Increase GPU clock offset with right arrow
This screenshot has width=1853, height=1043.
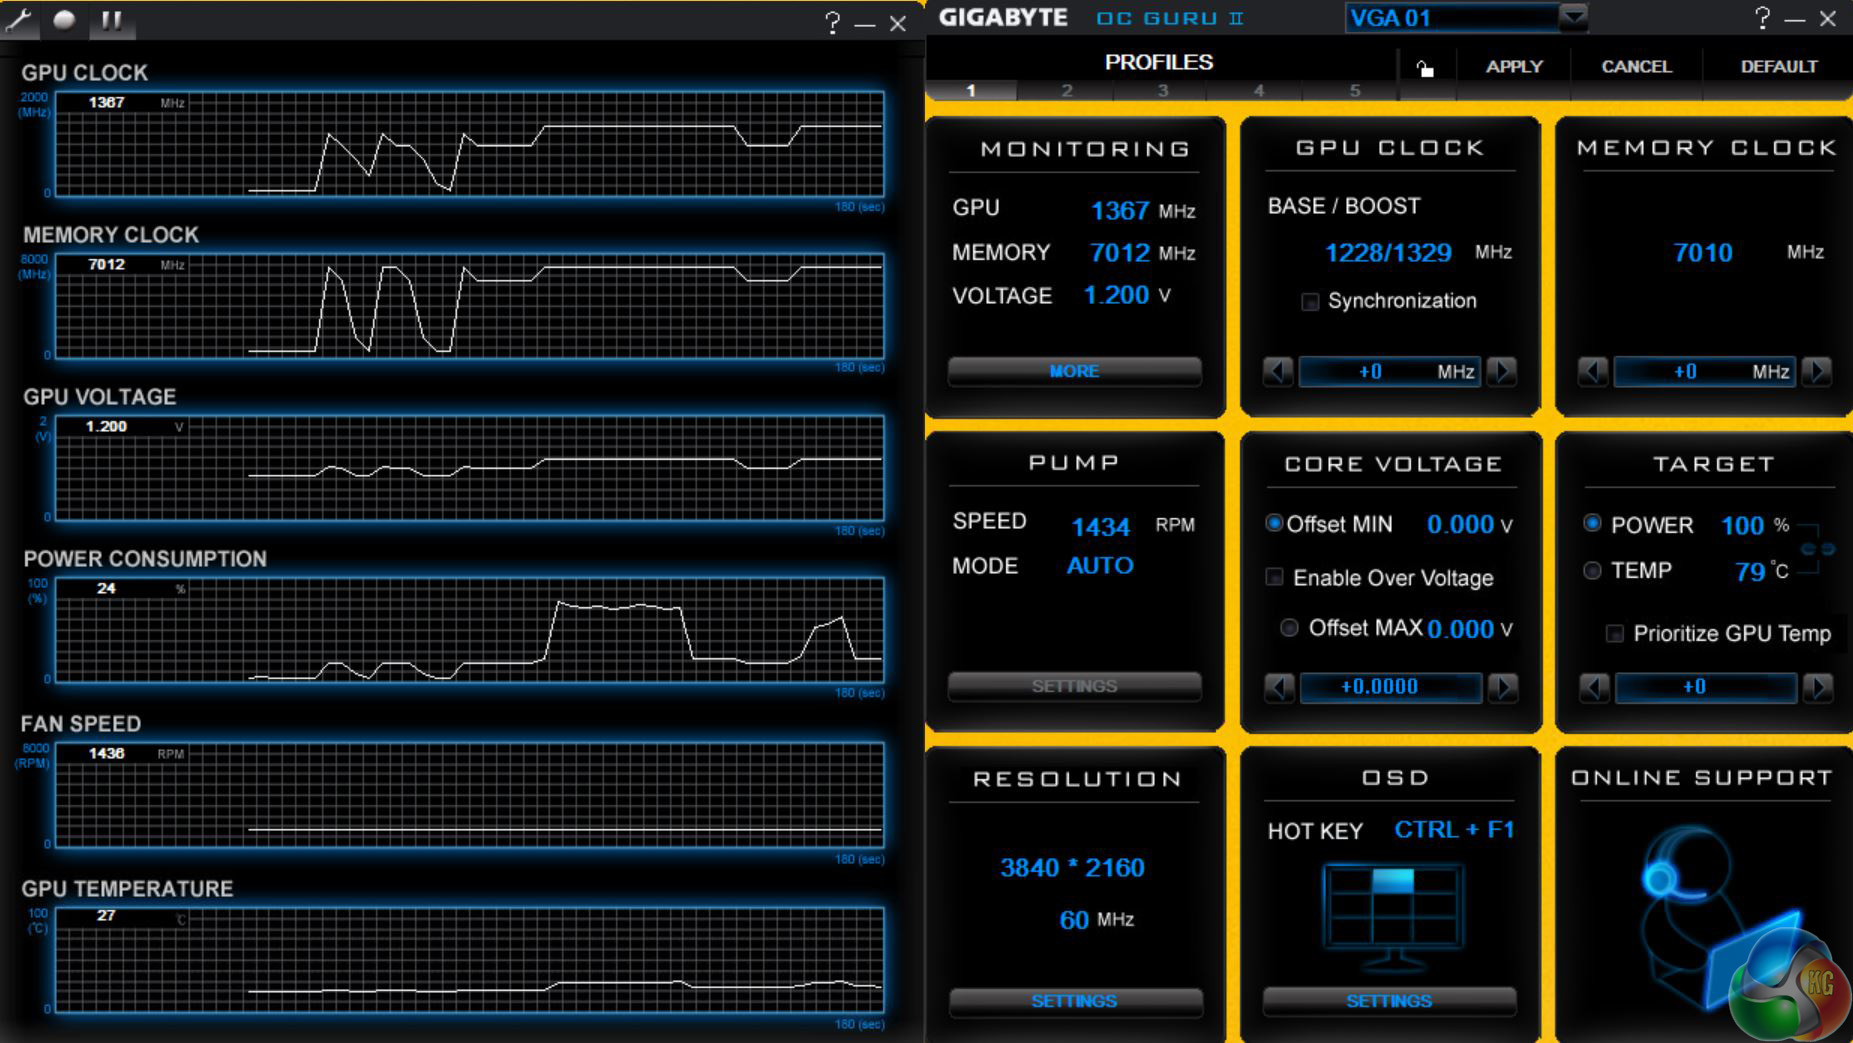pyautogui.click(x=1502, y=372)
